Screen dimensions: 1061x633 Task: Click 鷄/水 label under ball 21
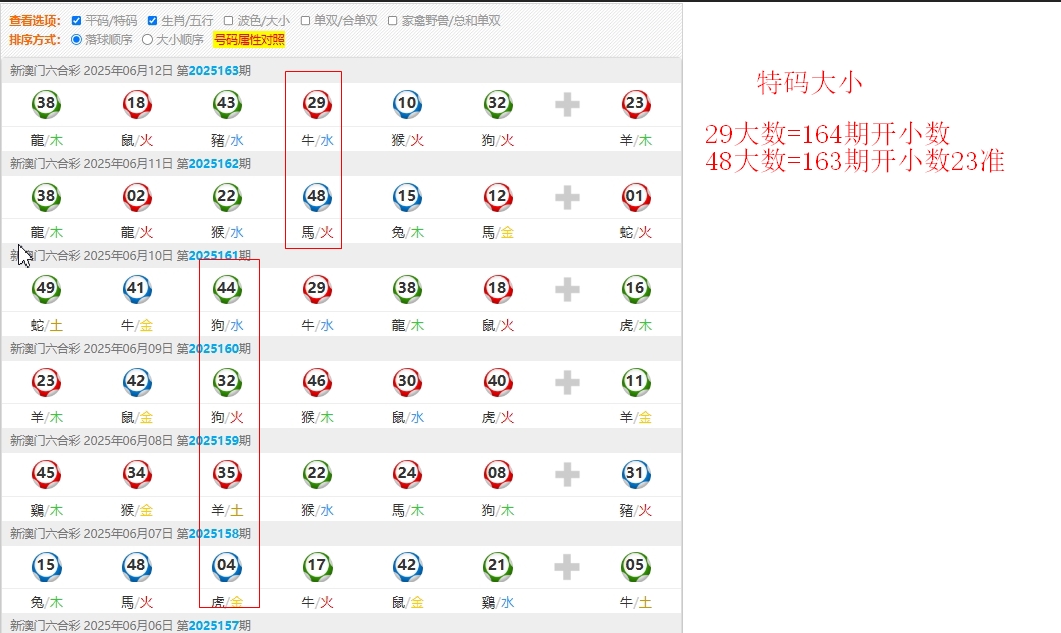498,603
